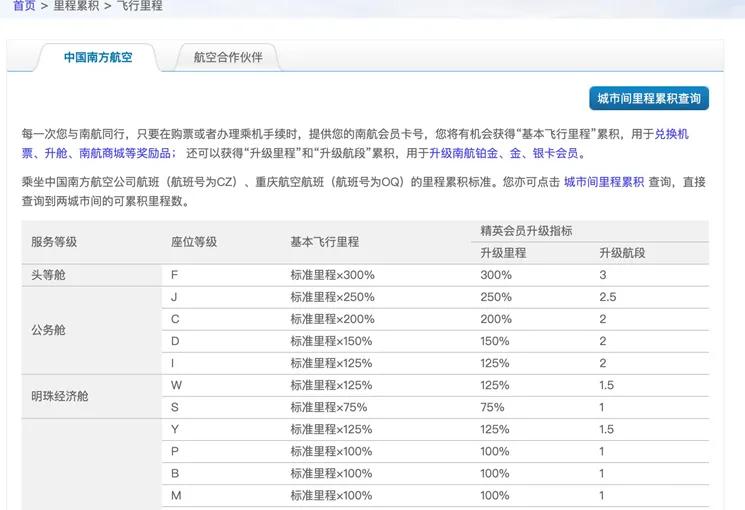Click the 基本飞行里程 column header

(x=324, y=242)
